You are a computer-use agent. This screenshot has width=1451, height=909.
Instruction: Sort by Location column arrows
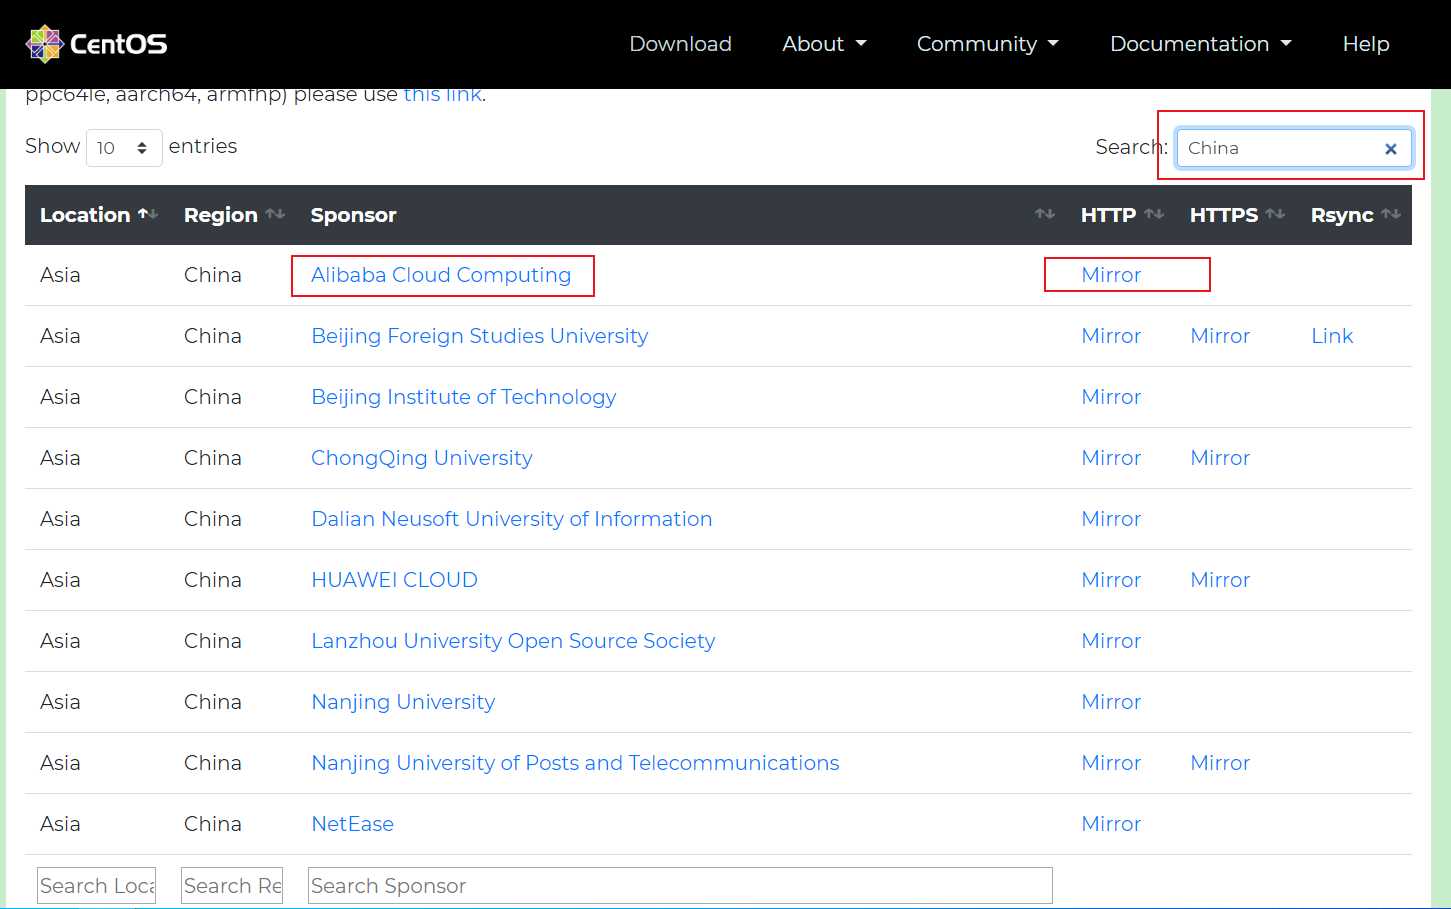click(148, 214)
